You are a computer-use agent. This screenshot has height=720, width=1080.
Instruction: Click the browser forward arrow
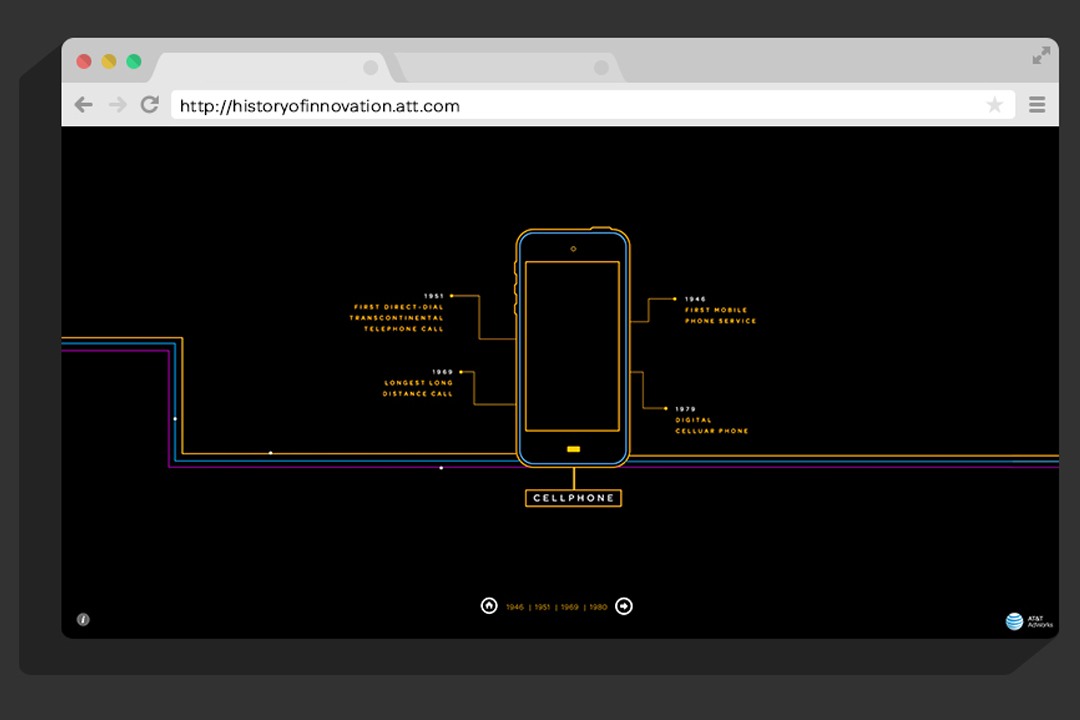tap(118, 105)
